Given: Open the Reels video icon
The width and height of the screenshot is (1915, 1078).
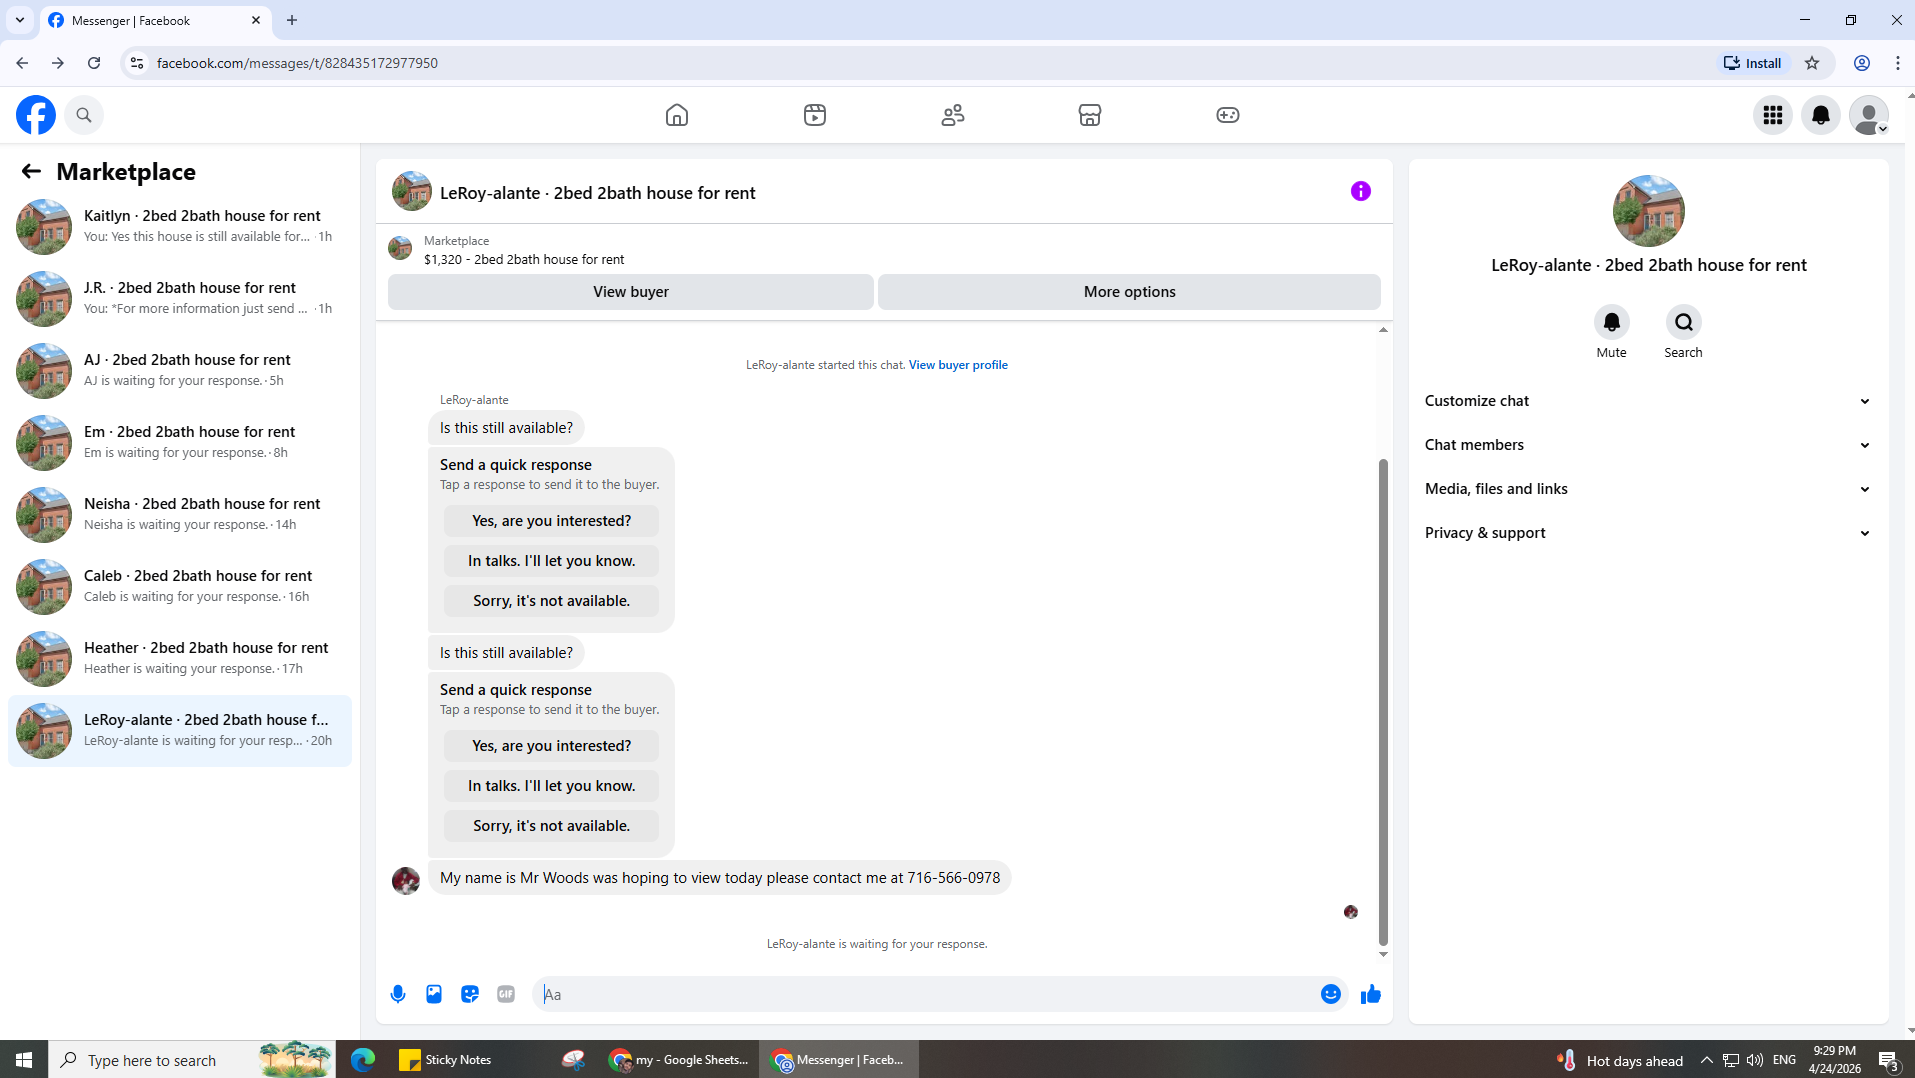Looking at the screenshot, I should 815,115.
